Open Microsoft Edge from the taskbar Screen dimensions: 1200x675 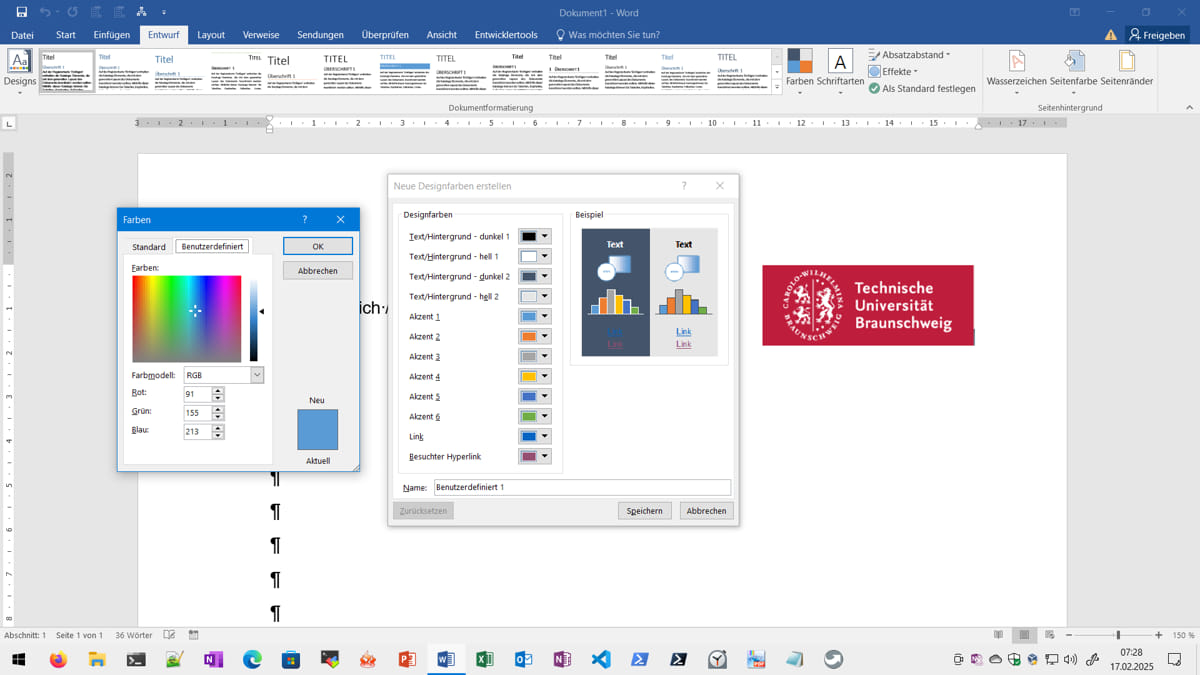252,659
